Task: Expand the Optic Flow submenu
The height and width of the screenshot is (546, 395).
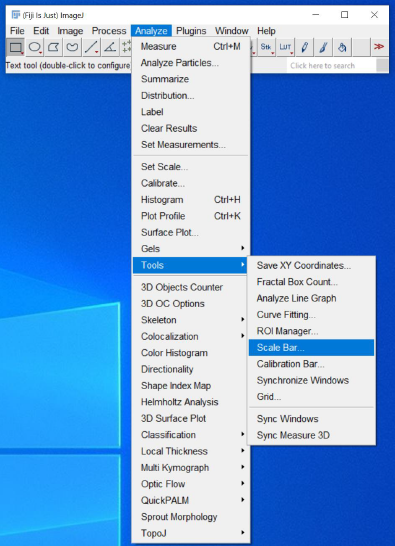Action: 191,484
